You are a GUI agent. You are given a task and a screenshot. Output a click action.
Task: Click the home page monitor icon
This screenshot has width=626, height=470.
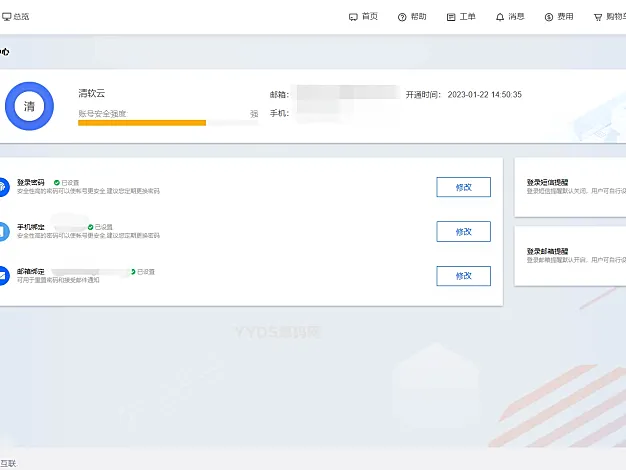[353, 17]
